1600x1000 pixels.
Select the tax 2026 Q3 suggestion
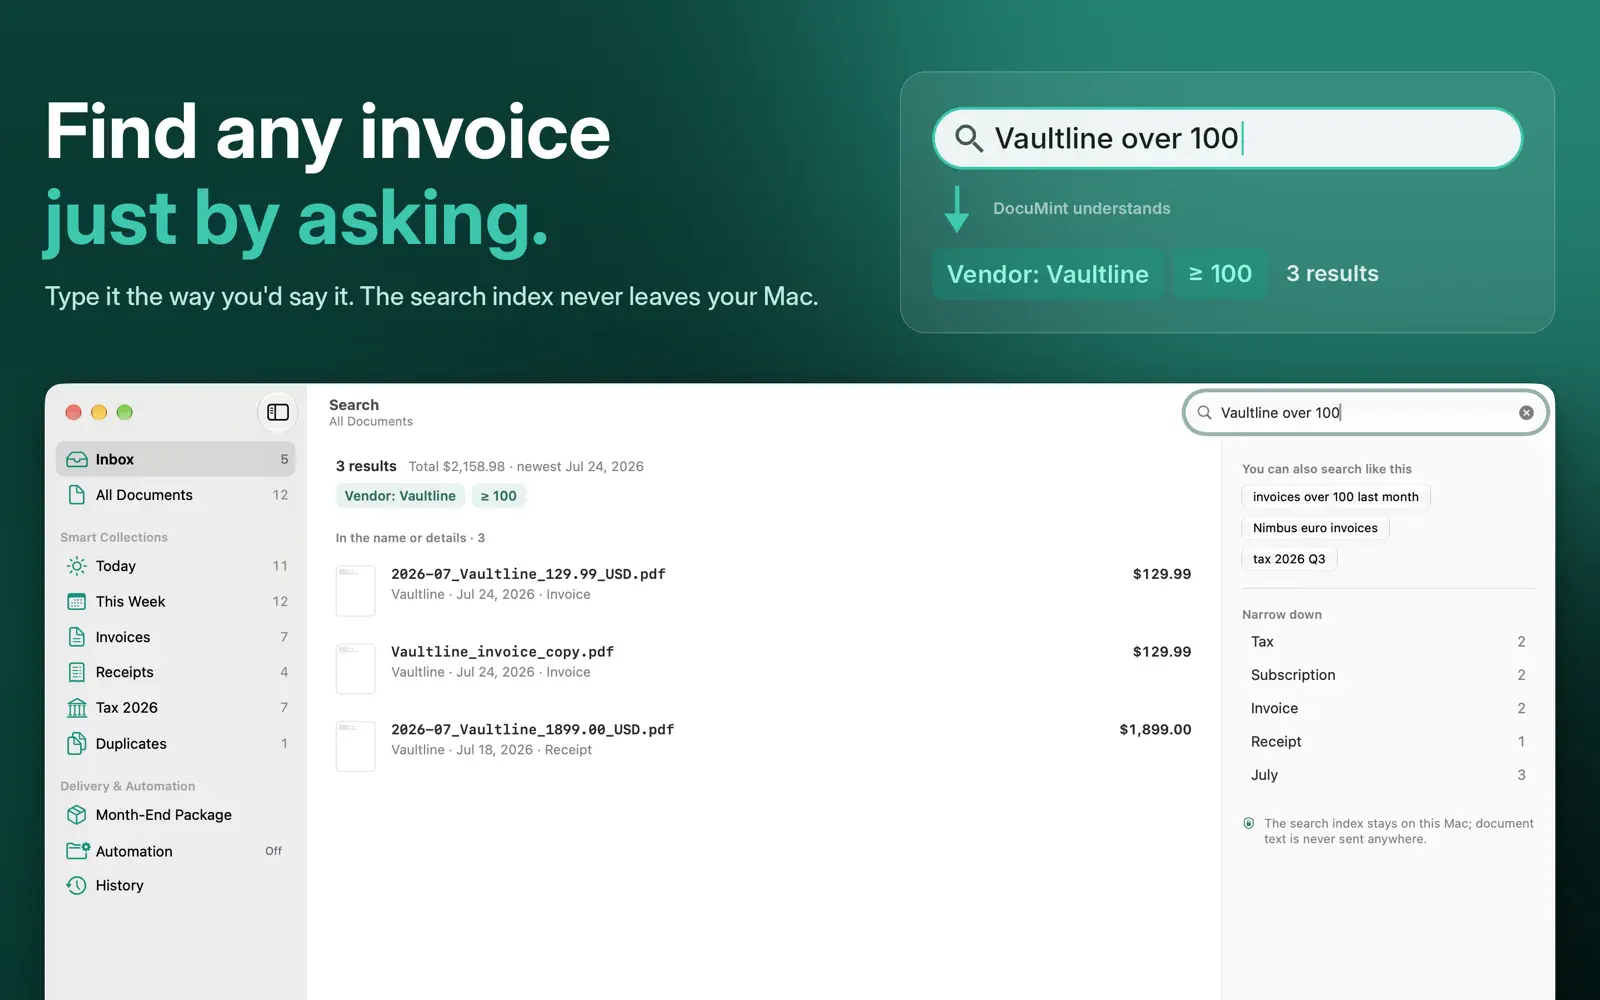(x=1289, y=559)
